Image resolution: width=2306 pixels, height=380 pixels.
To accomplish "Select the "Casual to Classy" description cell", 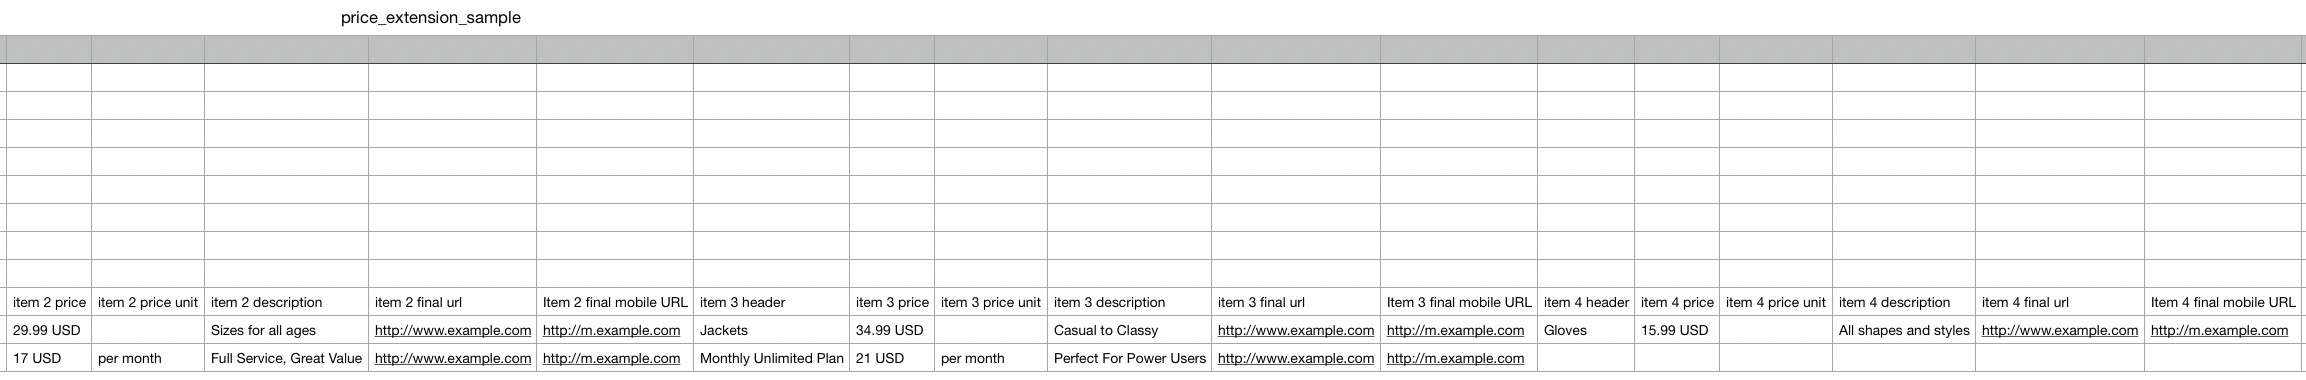I will pos(1130,330).
